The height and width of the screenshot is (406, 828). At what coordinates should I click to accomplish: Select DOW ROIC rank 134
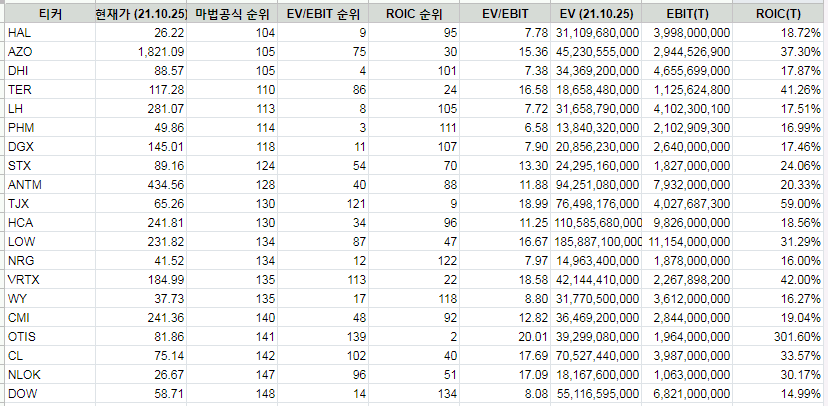coord(414,394)
